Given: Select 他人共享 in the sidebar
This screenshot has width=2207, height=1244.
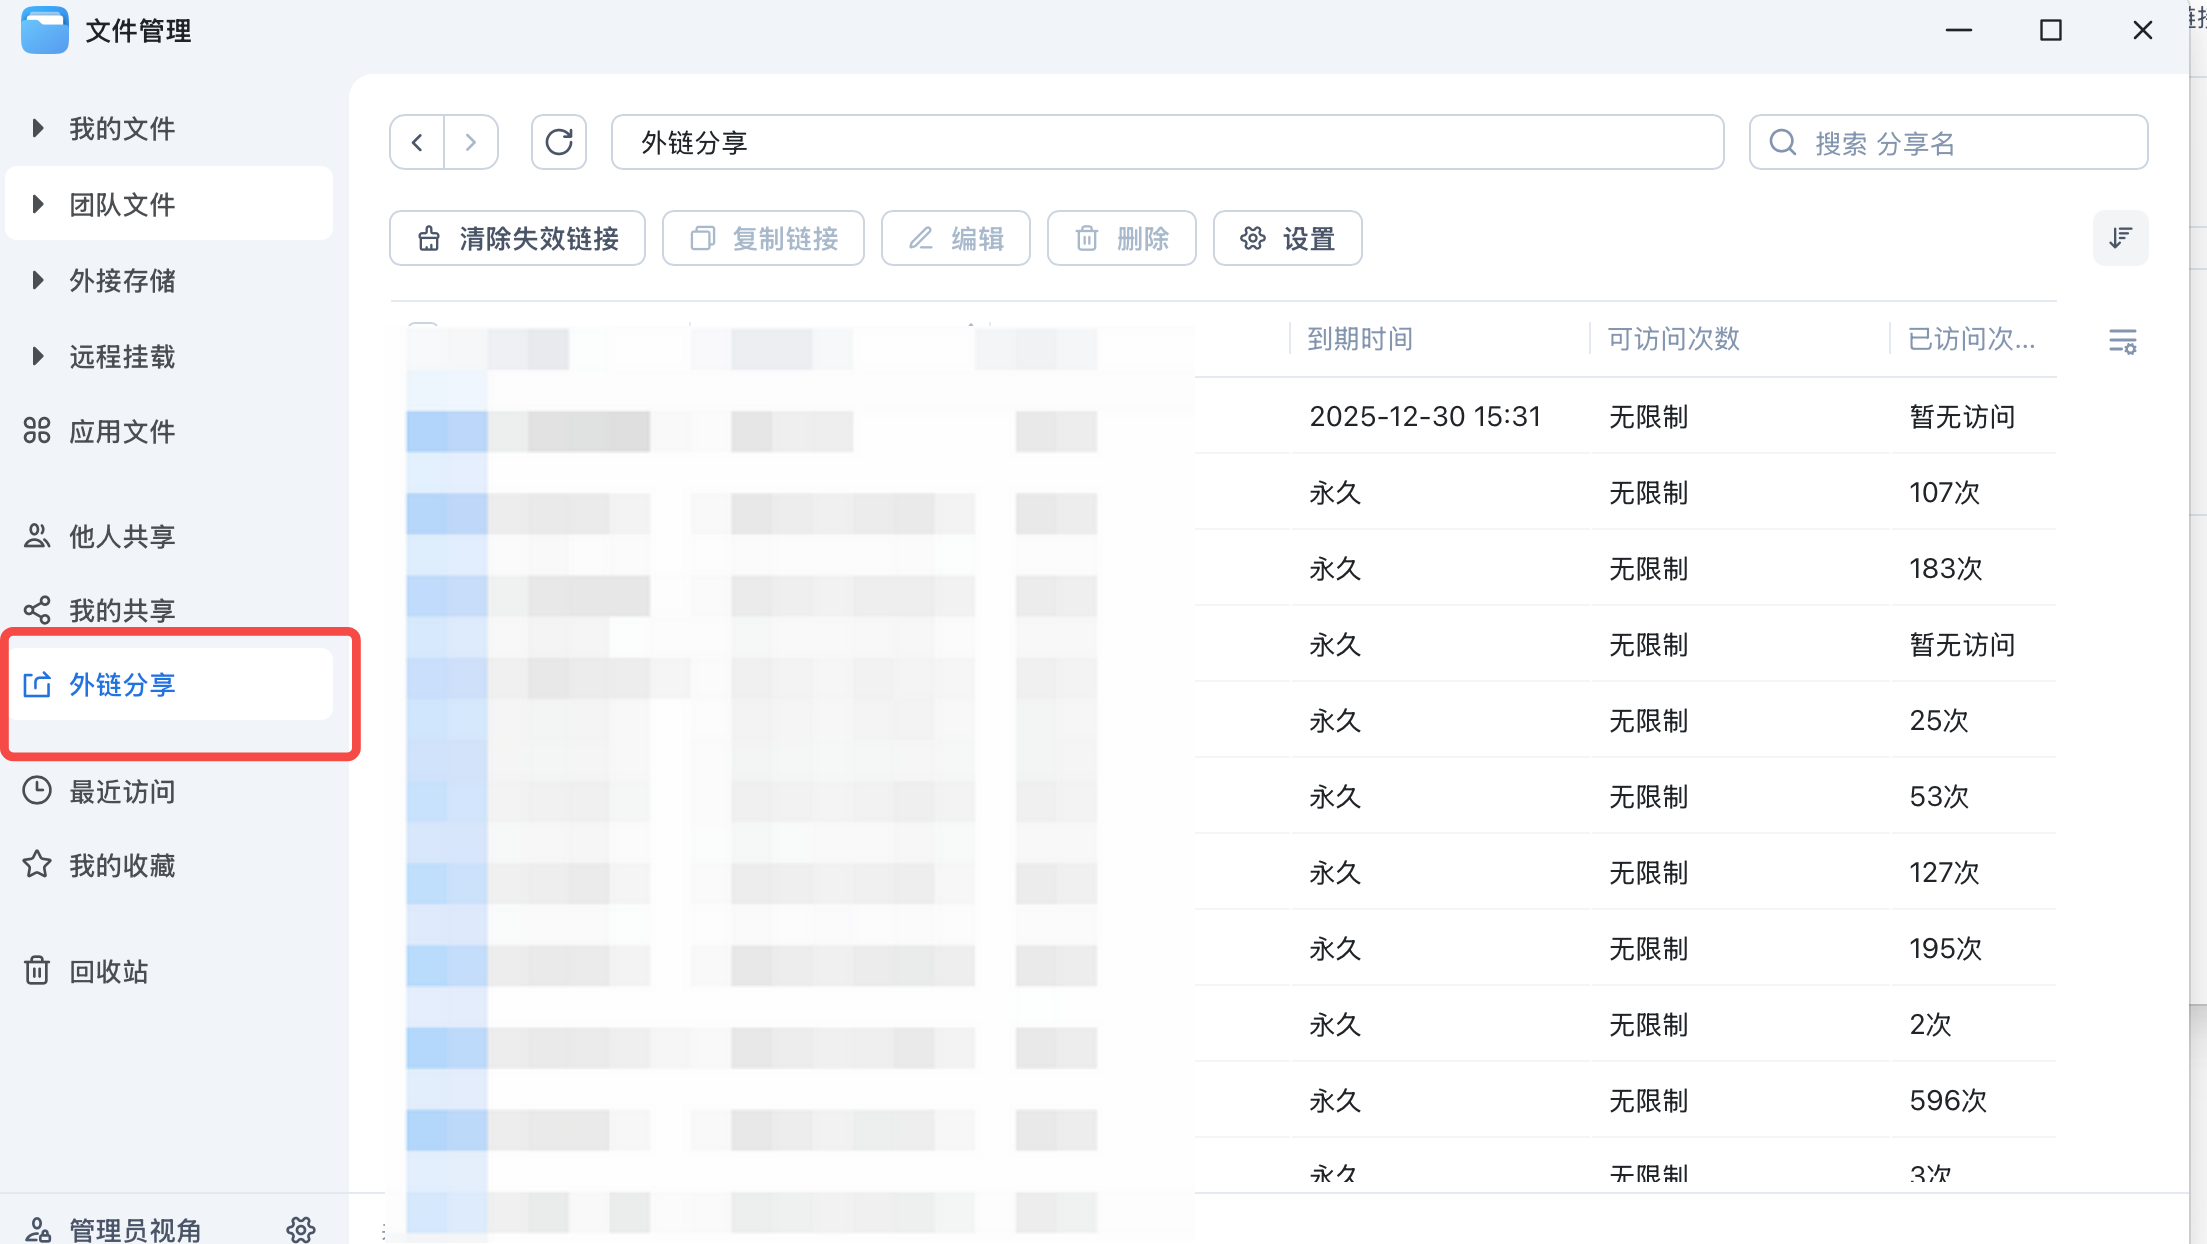Looking at the screenshot, I should [121, 536].
